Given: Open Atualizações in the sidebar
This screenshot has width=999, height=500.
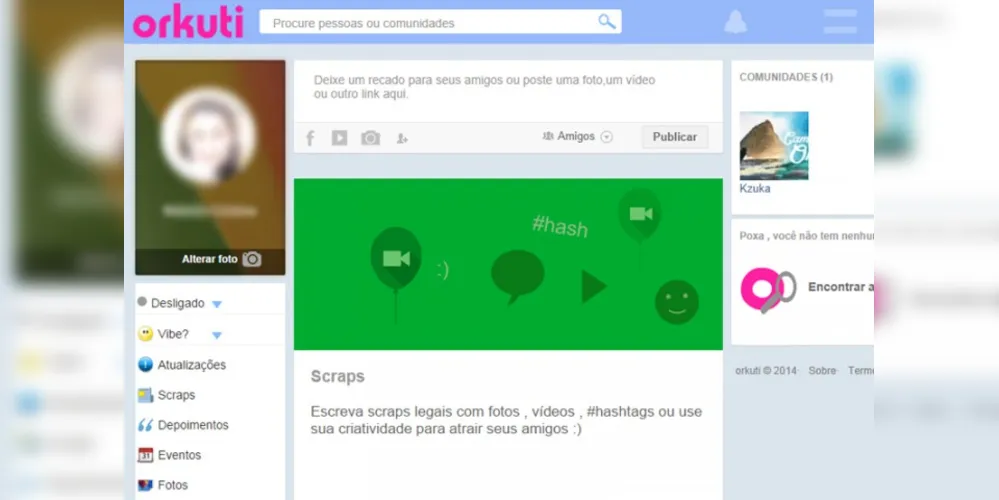Looking at the screenshot, I should click(192, 365).
